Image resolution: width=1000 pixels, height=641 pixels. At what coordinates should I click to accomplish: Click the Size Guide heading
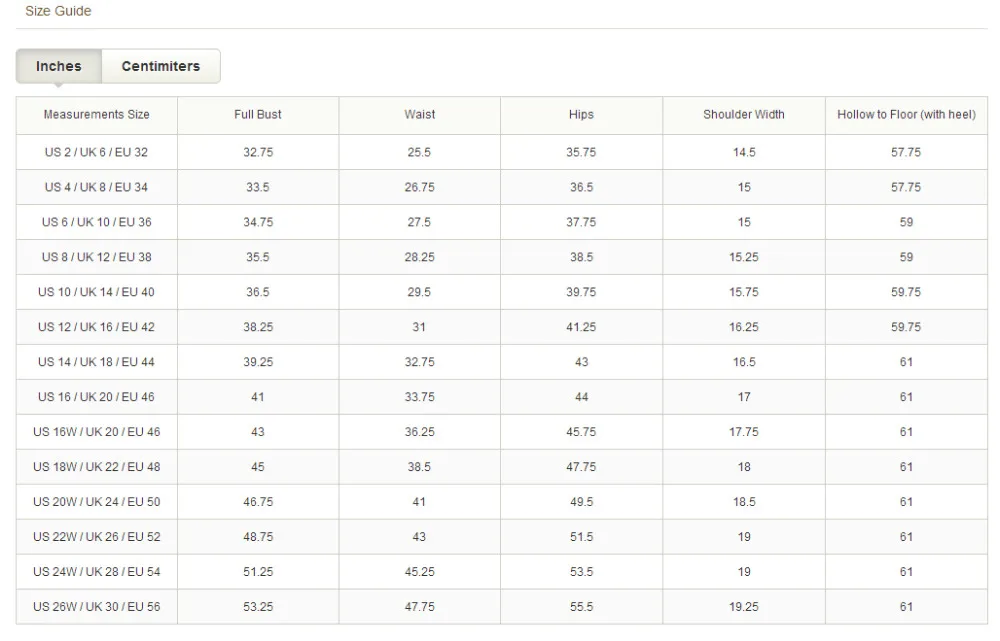coord(58,11)
